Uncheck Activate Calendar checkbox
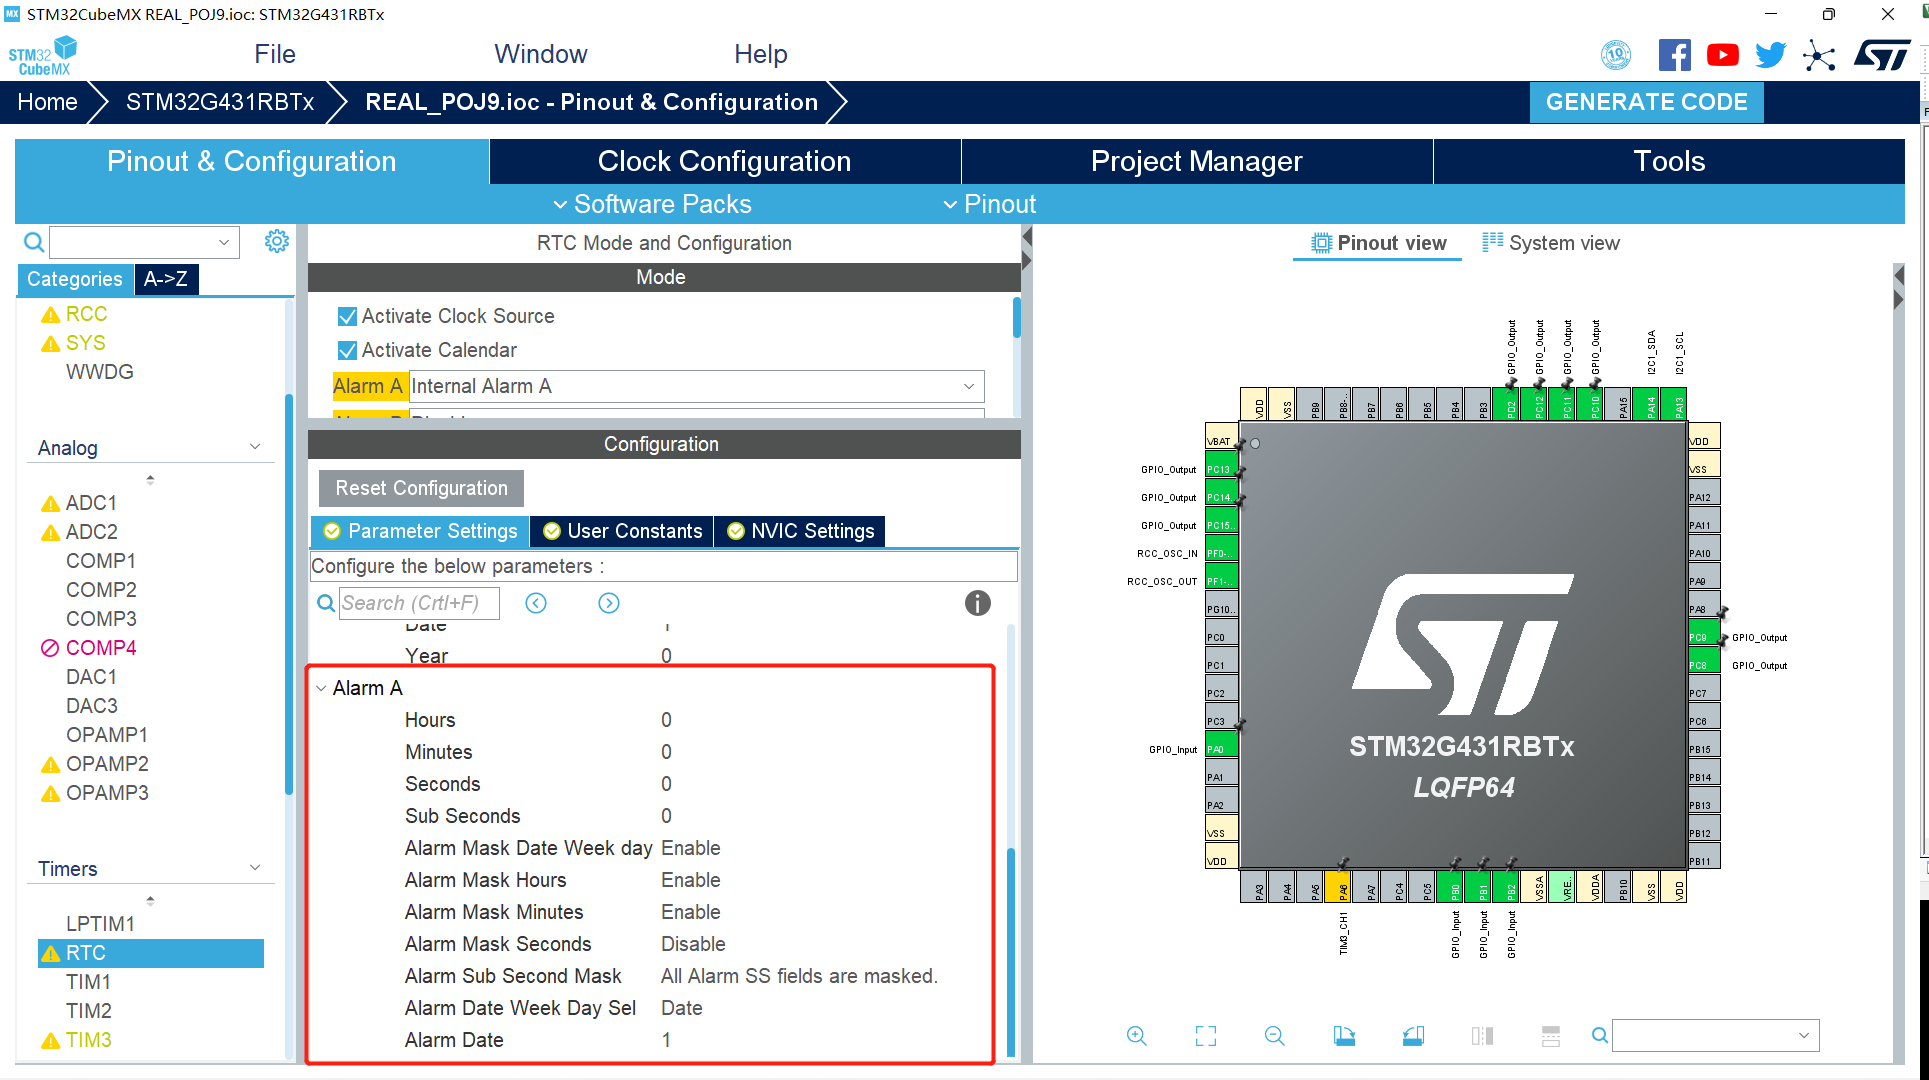Image resolution: width=1929 pixels, height=1080 pixels. (348, 351)
